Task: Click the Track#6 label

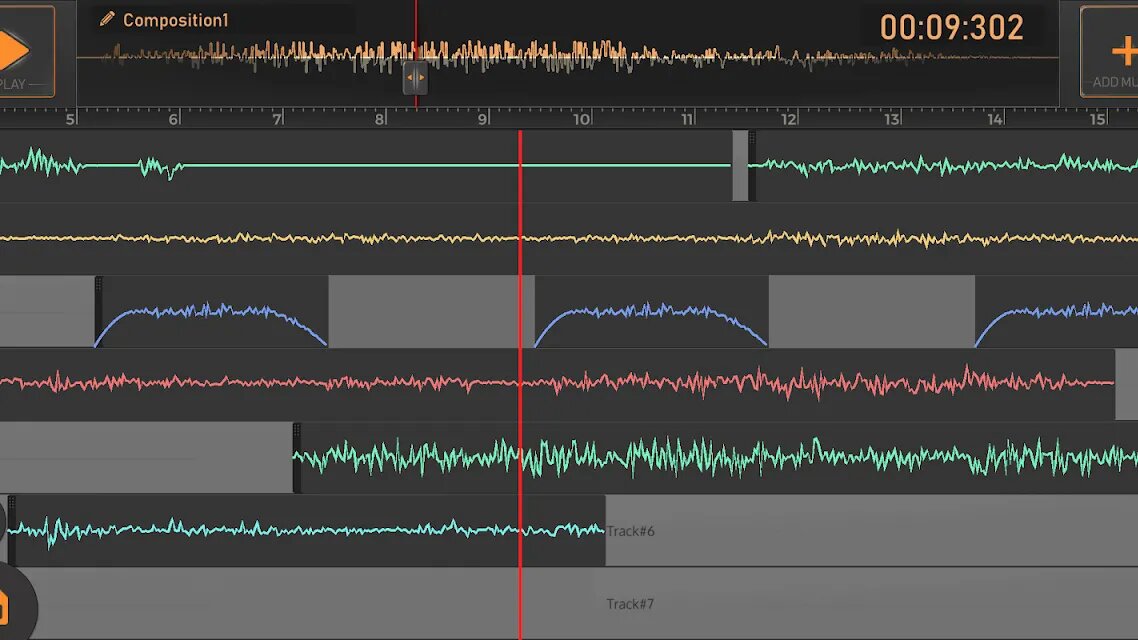Action: coord(630,531)
